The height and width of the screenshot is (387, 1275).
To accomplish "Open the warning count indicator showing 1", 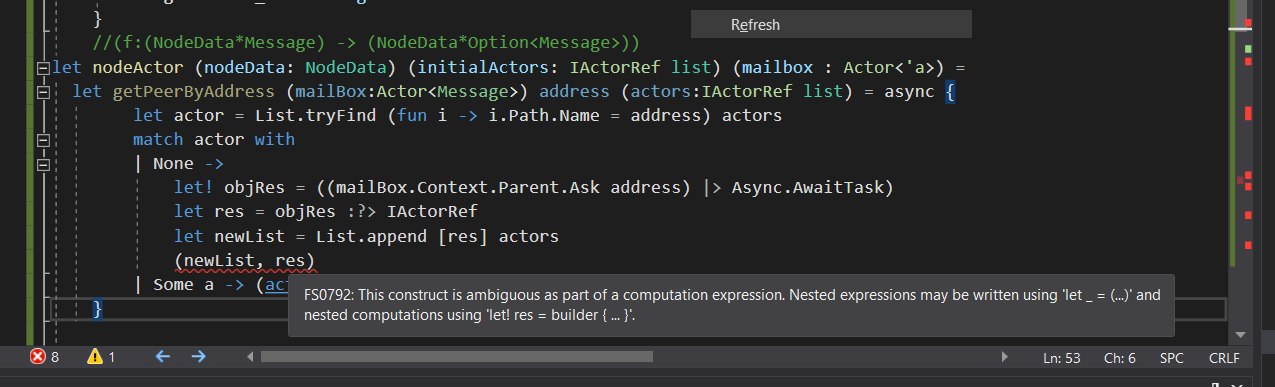I will pos(102,356).
